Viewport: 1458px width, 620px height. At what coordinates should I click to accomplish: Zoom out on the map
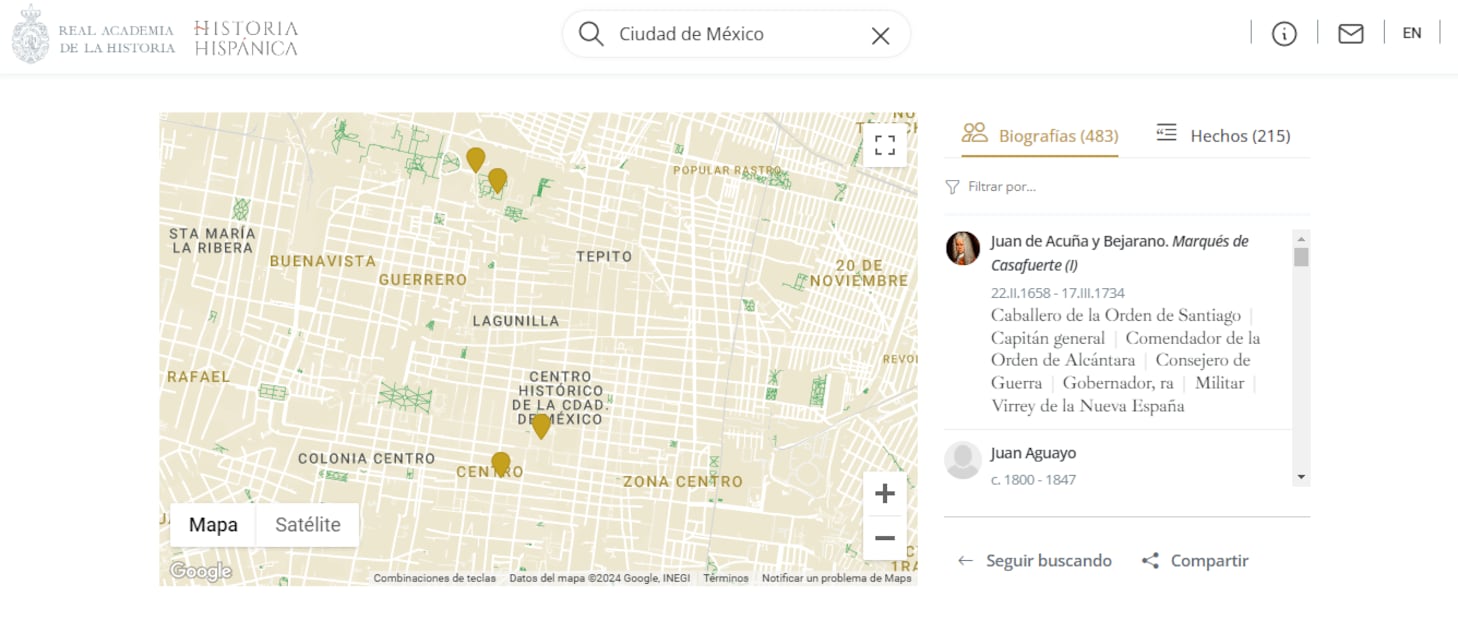click(x=884, y=539)
